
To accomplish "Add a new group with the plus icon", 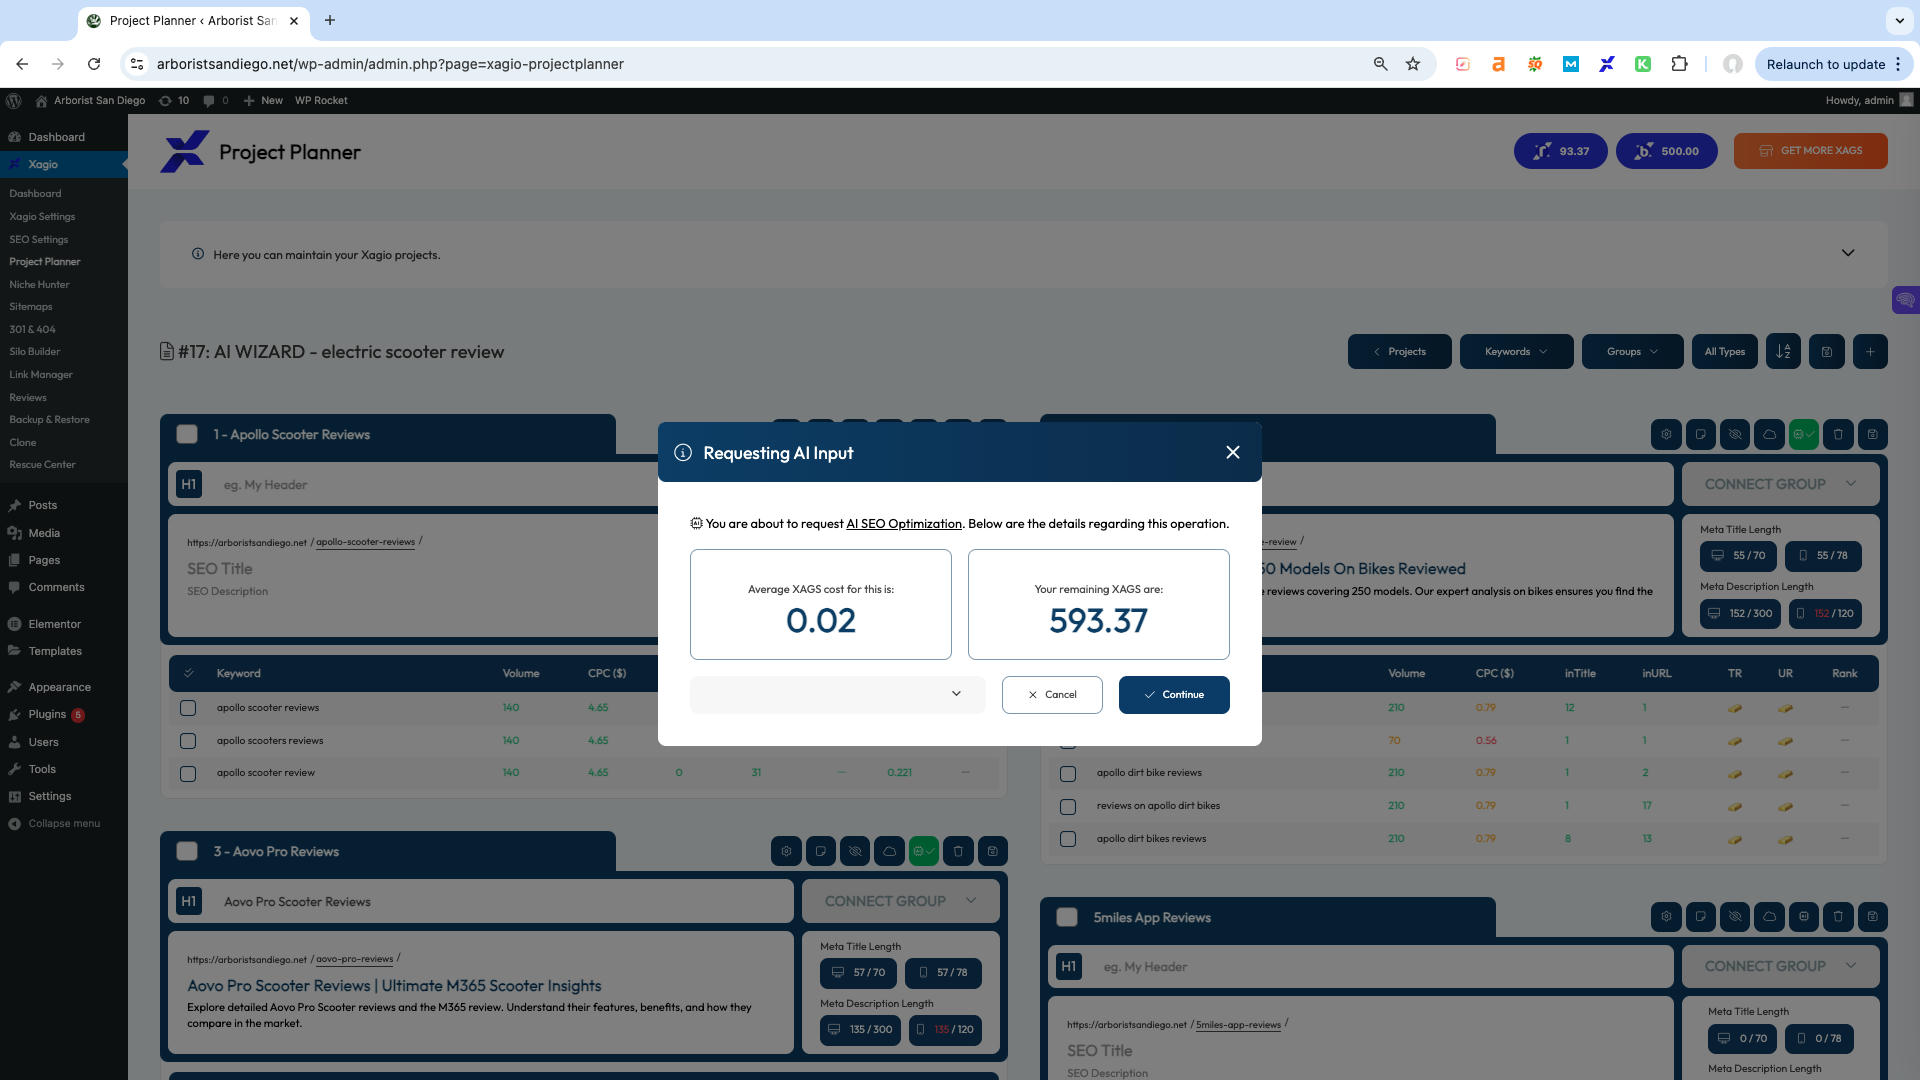I will click(1870, 352).
